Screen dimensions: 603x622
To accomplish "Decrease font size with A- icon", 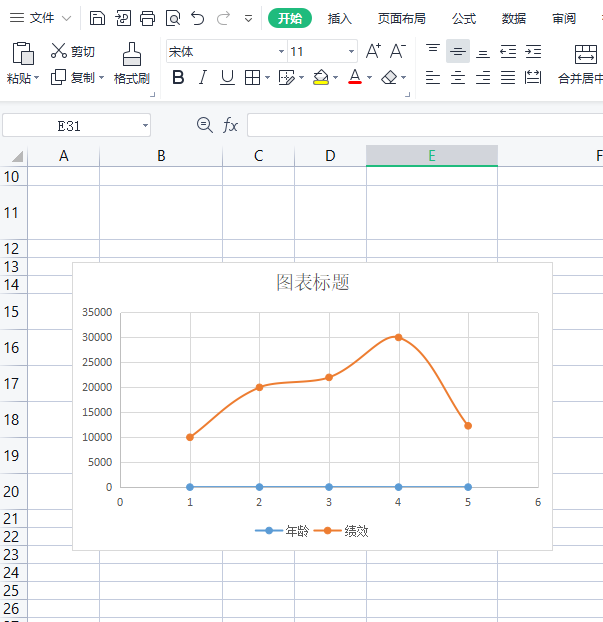I will pyautogui.click(x=398, y=51).
